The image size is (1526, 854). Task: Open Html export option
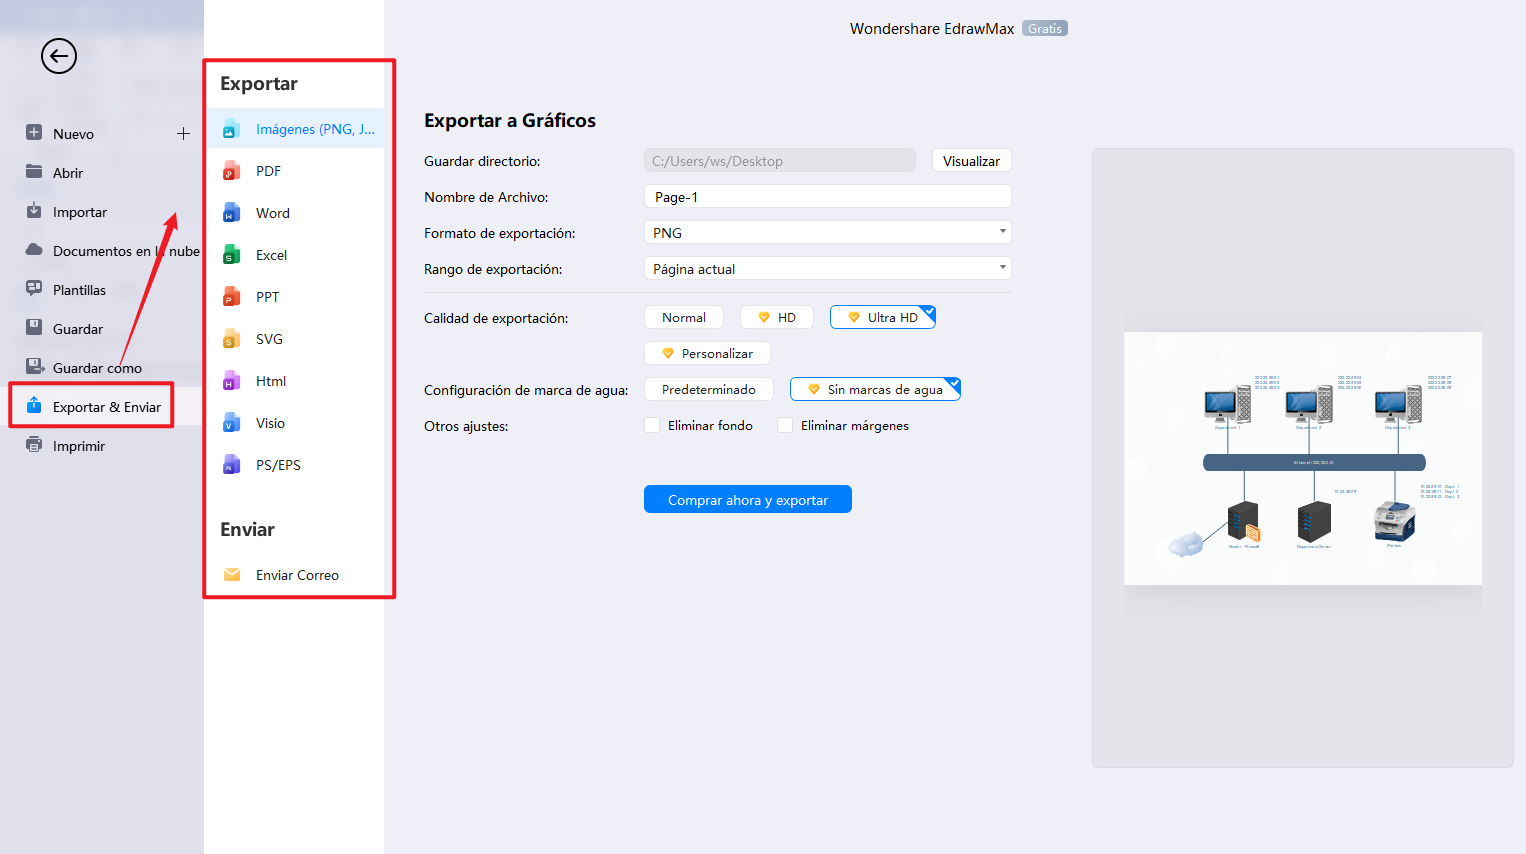pos(269,381)
